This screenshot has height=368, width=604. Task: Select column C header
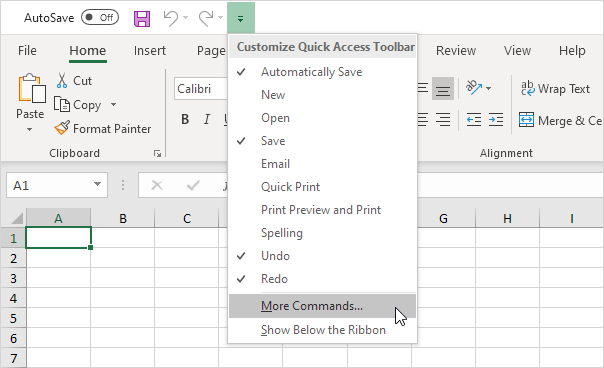(x=187, y=218)
